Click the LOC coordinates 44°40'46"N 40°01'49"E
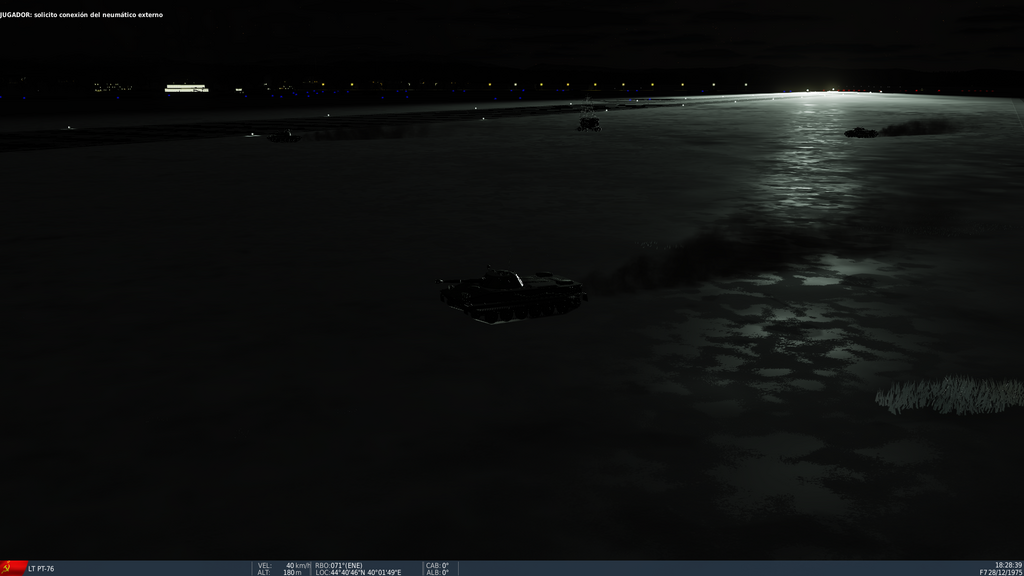 [x=366, y=573]
